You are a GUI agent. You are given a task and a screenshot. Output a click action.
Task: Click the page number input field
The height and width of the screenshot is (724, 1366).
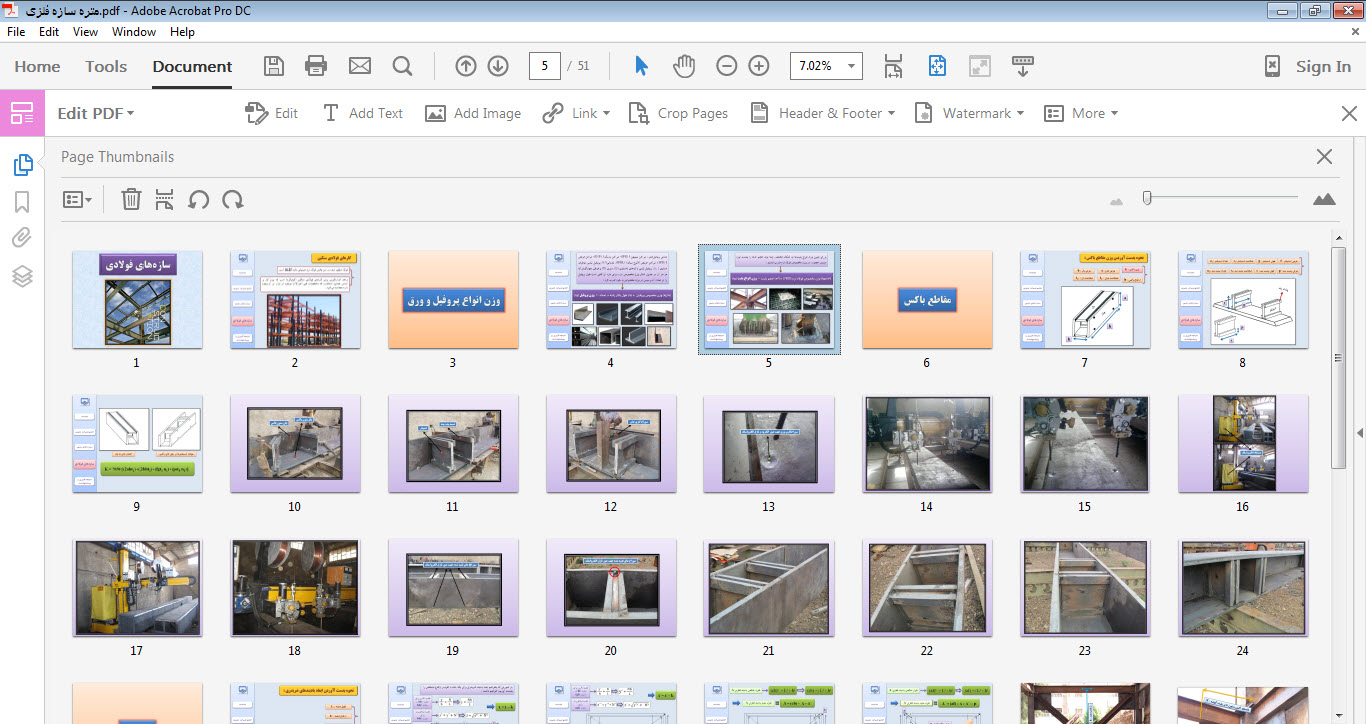click(x=544, y=66)
